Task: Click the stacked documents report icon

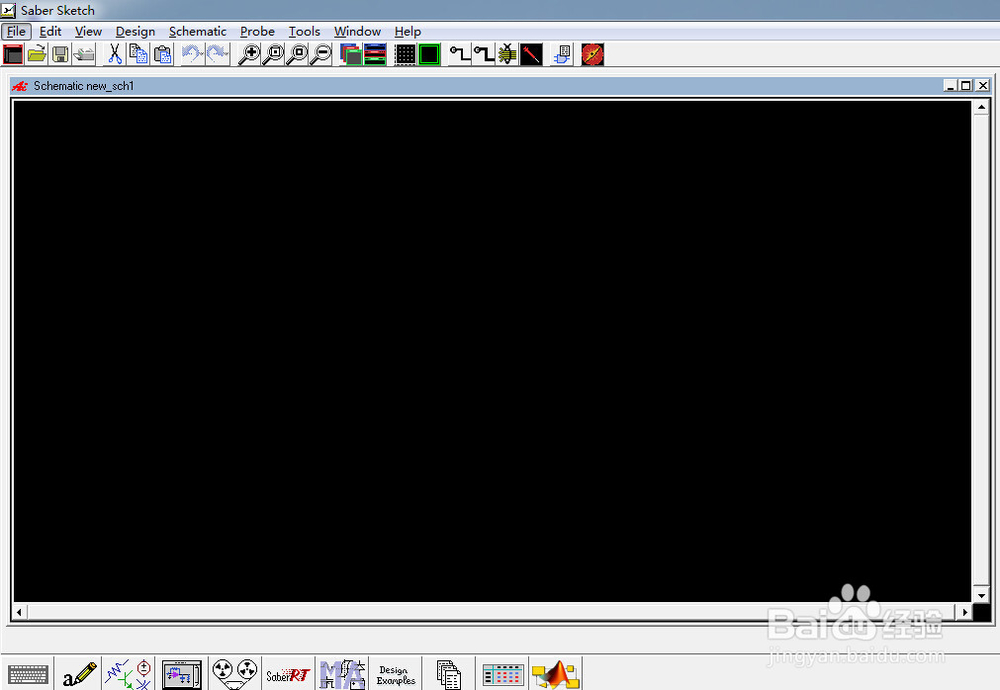Action: click(x=448, y=674)
